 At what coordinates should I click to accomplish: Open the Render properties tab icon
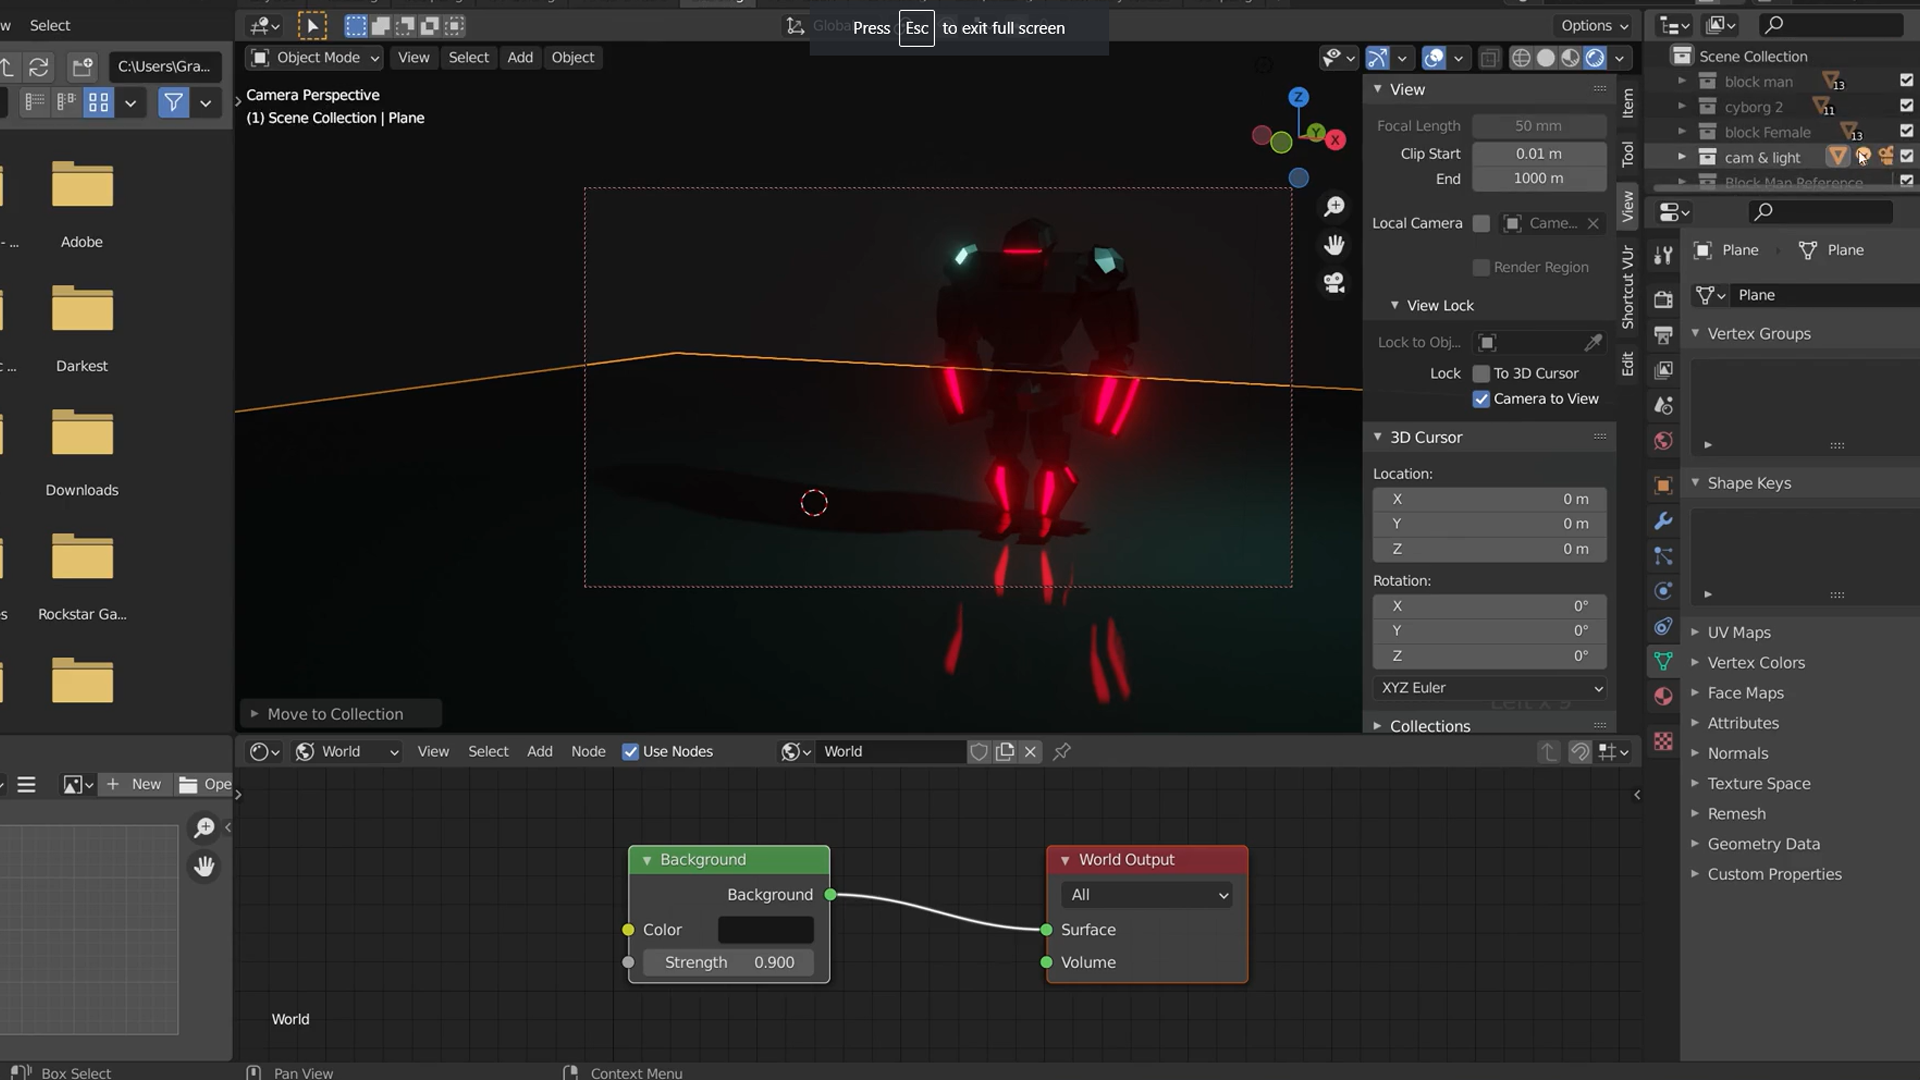1663,299
